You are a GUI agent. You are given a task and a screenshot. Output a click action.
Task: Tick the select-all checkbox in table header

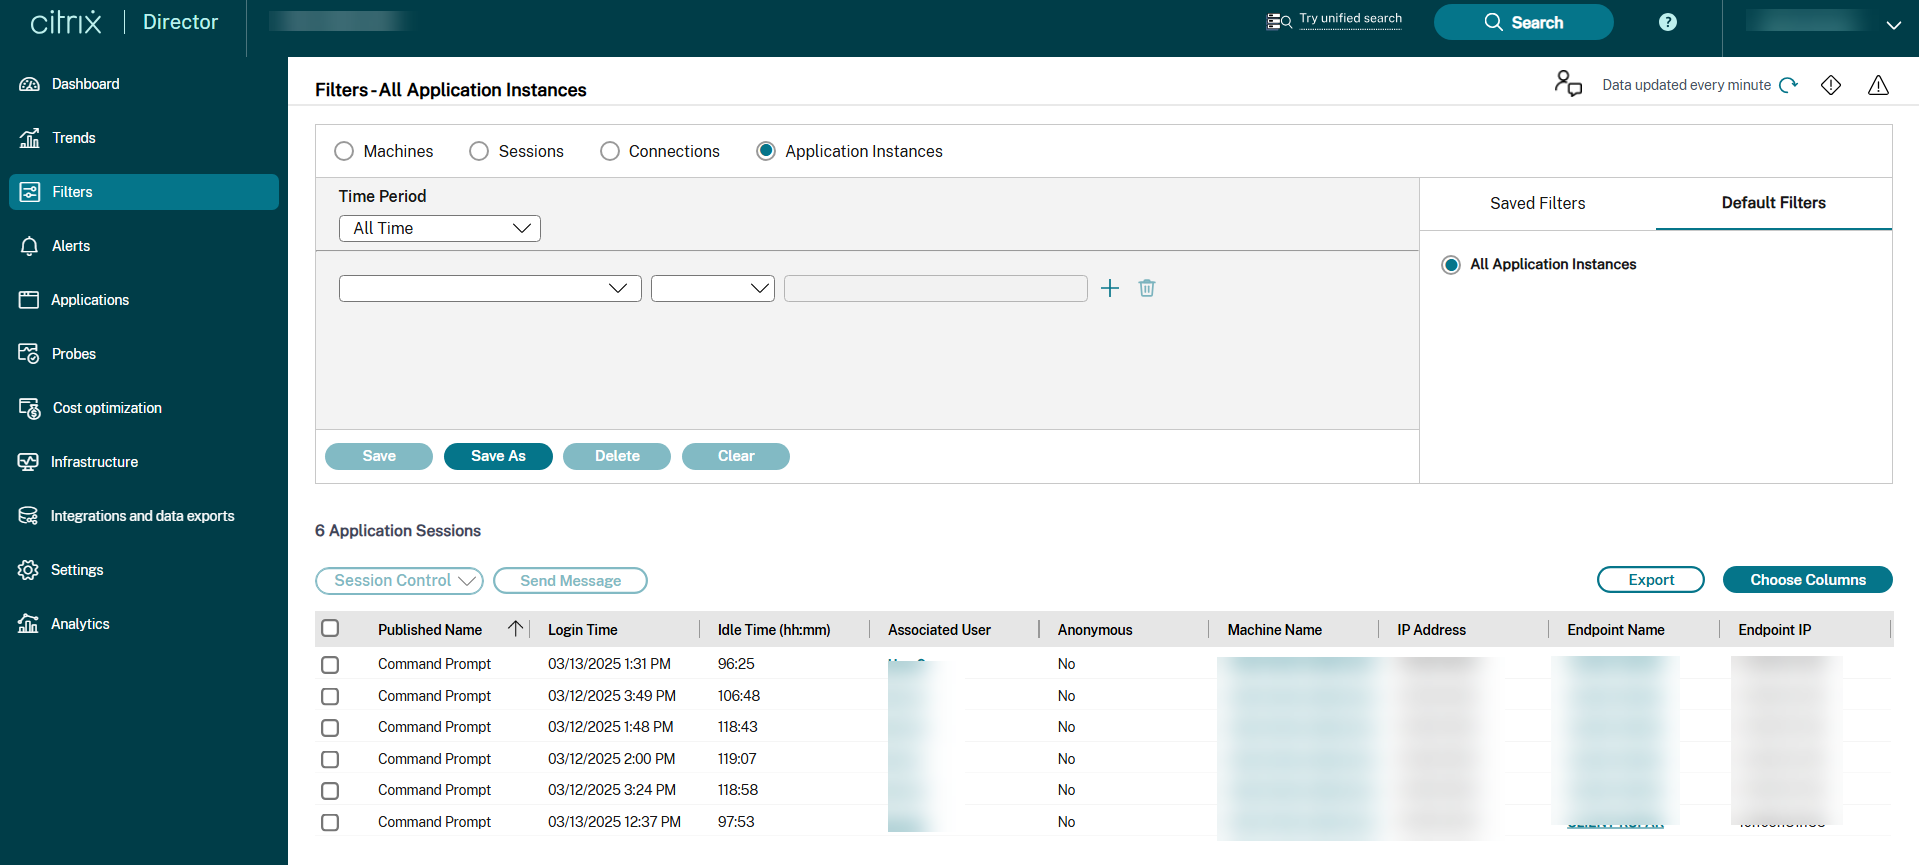pyautogui.click(x=330, y=629)
